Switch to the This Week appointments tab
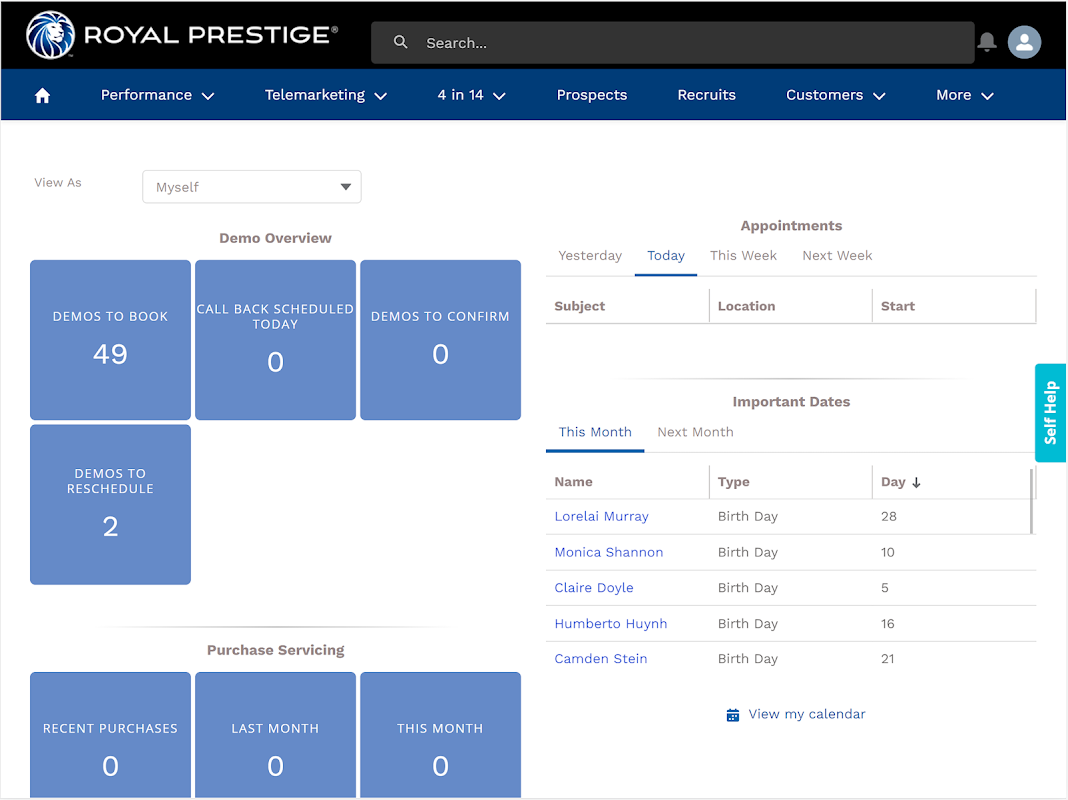Image resolution: width=1068 pixels, height=800 pixels. 743,256
